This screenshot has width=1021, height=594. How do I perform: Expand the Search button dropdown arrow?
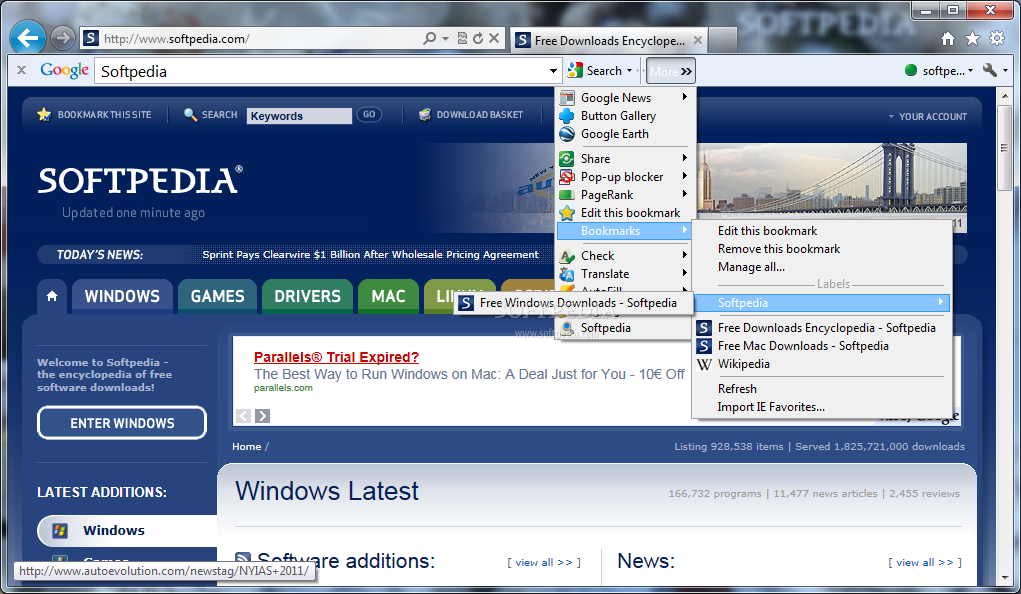pyautogui.click(x=629, y=70)
